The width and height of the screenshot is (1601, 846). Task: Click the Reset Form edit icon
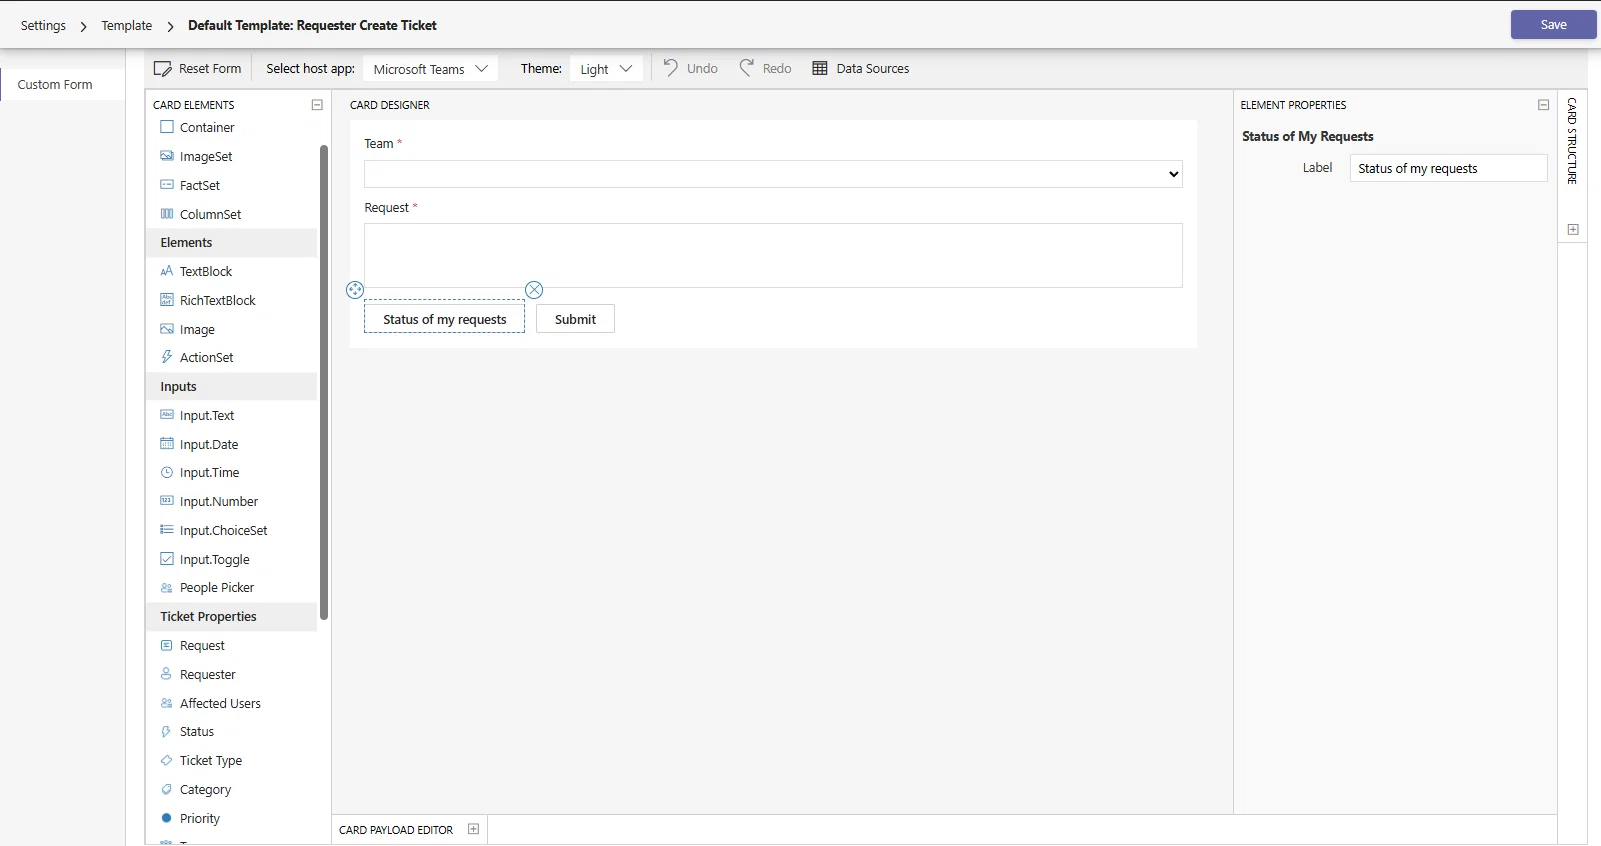pos(162,69)
